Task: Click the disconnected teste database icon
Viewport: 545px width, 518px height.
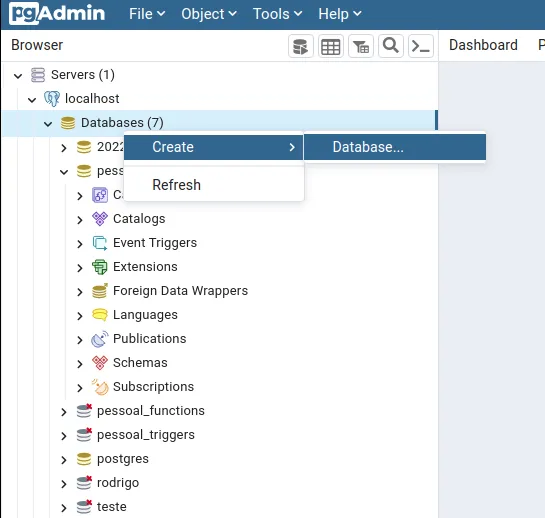Action: click(x=84, y=507)
